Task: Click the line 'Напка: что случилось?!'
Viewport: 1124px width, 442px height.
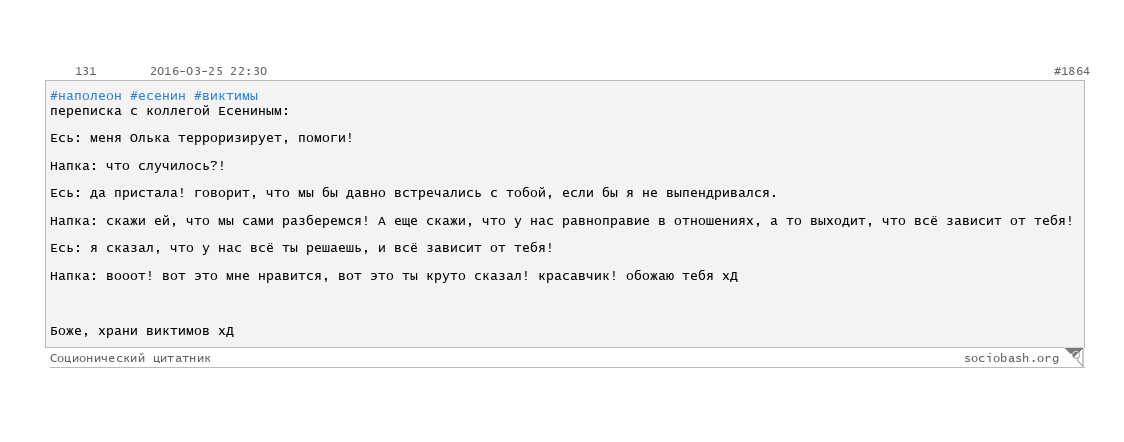Action: [138, 166]
